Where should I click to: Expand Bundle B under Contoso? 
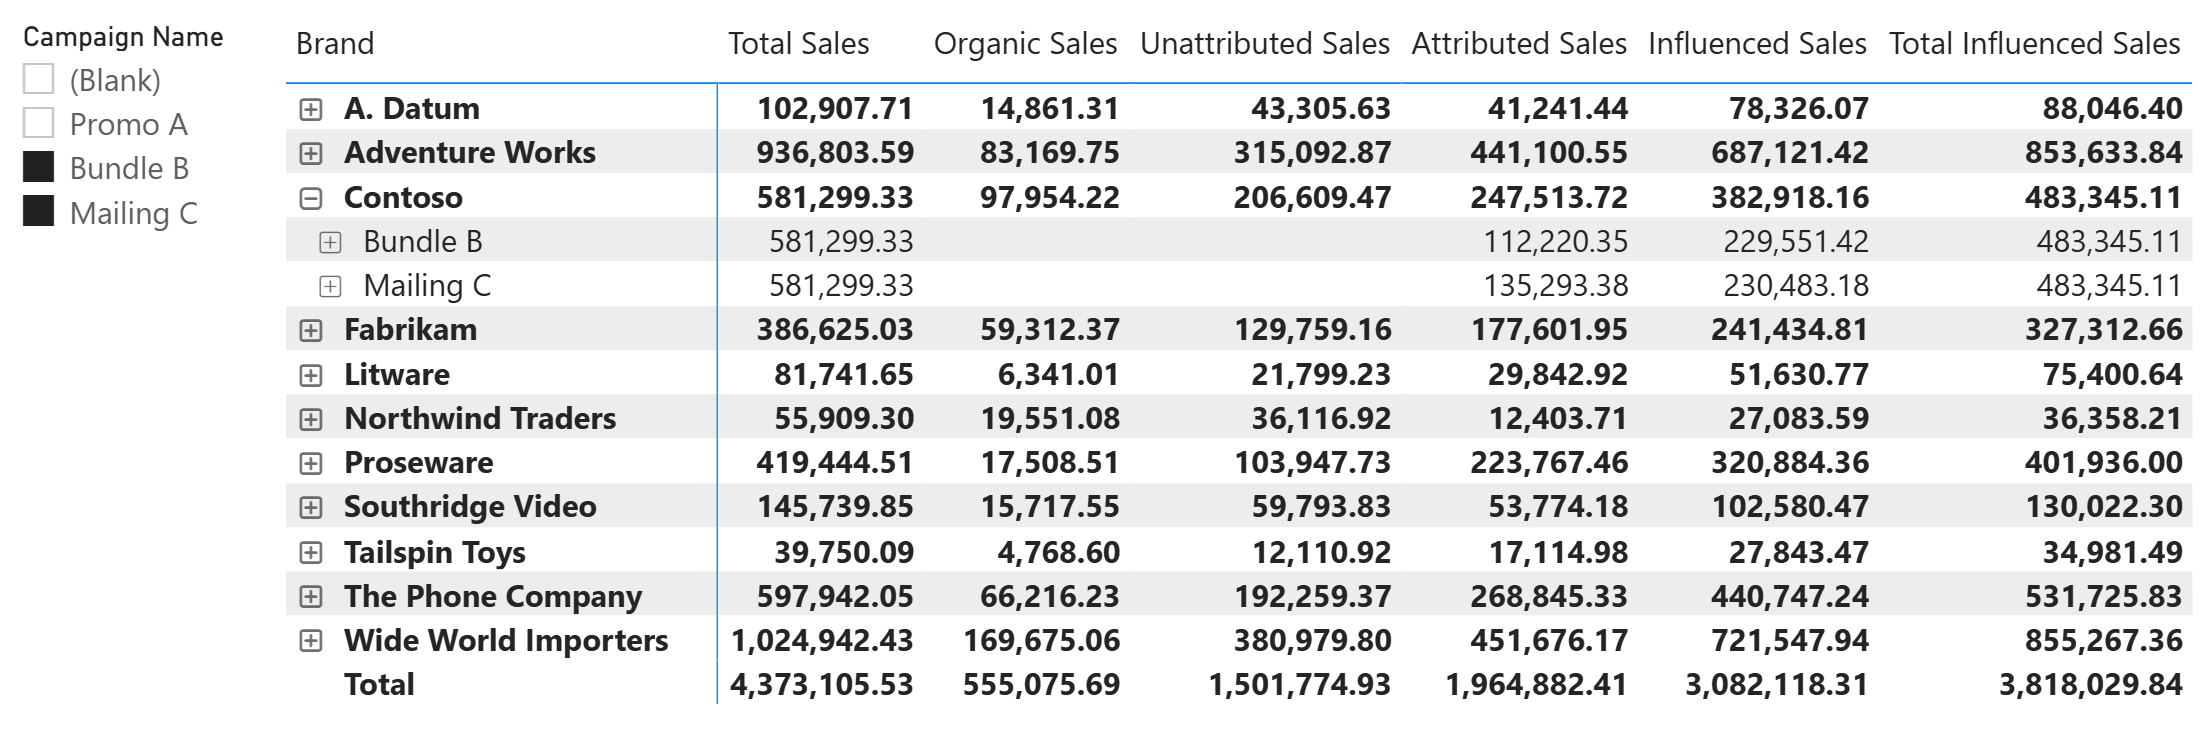point(330,242)
